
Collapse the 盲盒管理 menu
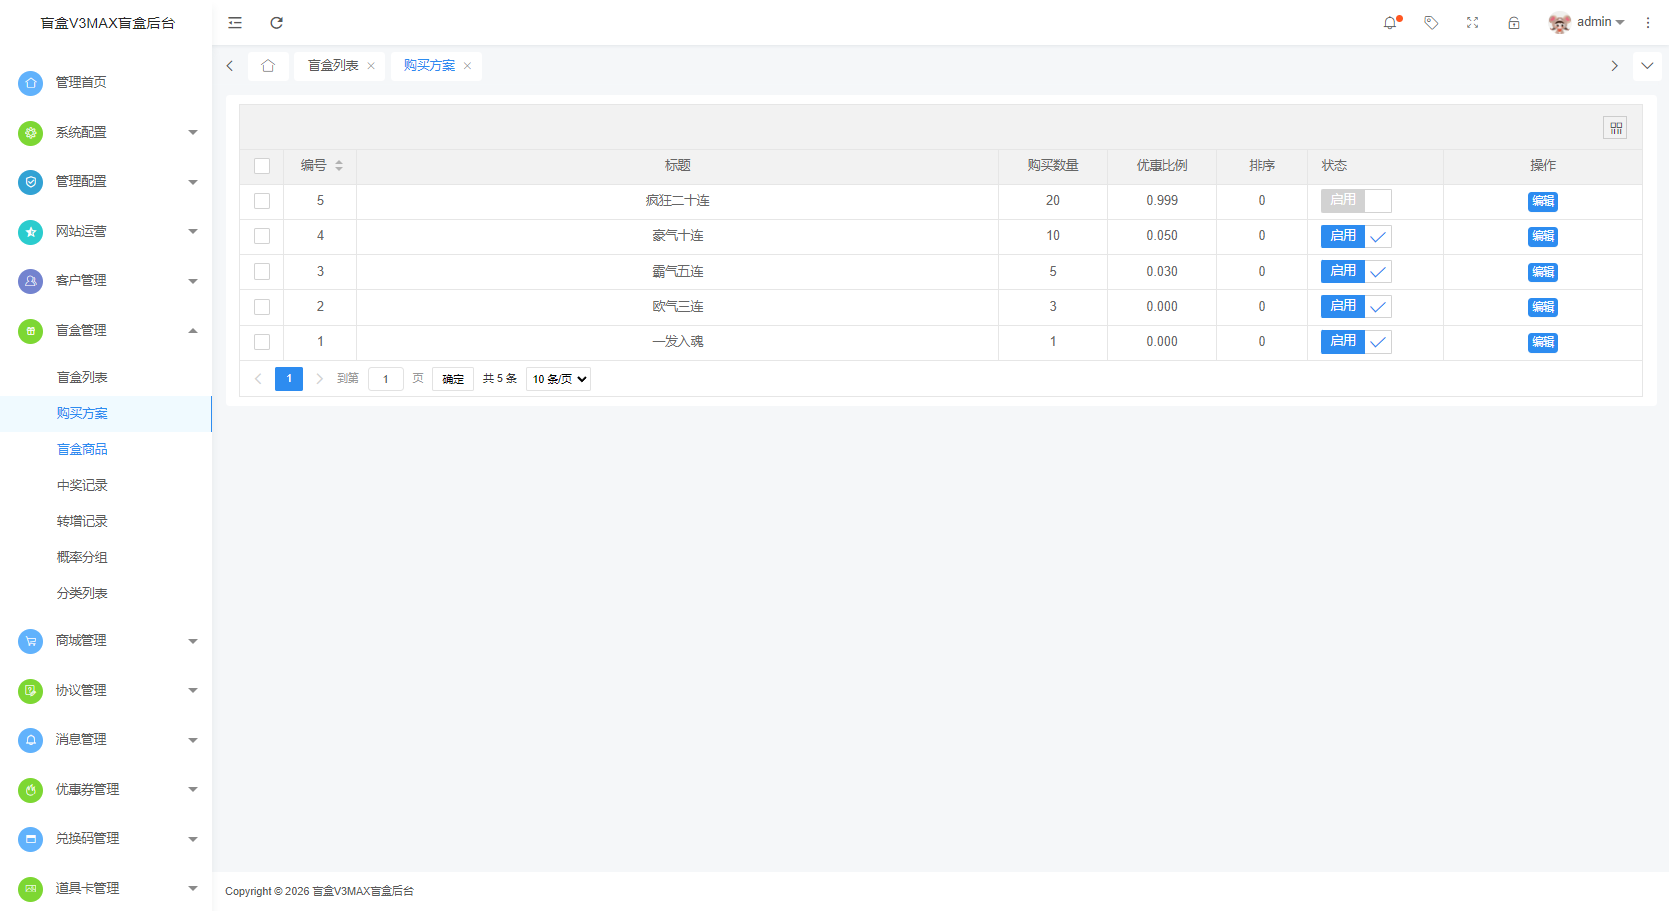pos(193,331)
